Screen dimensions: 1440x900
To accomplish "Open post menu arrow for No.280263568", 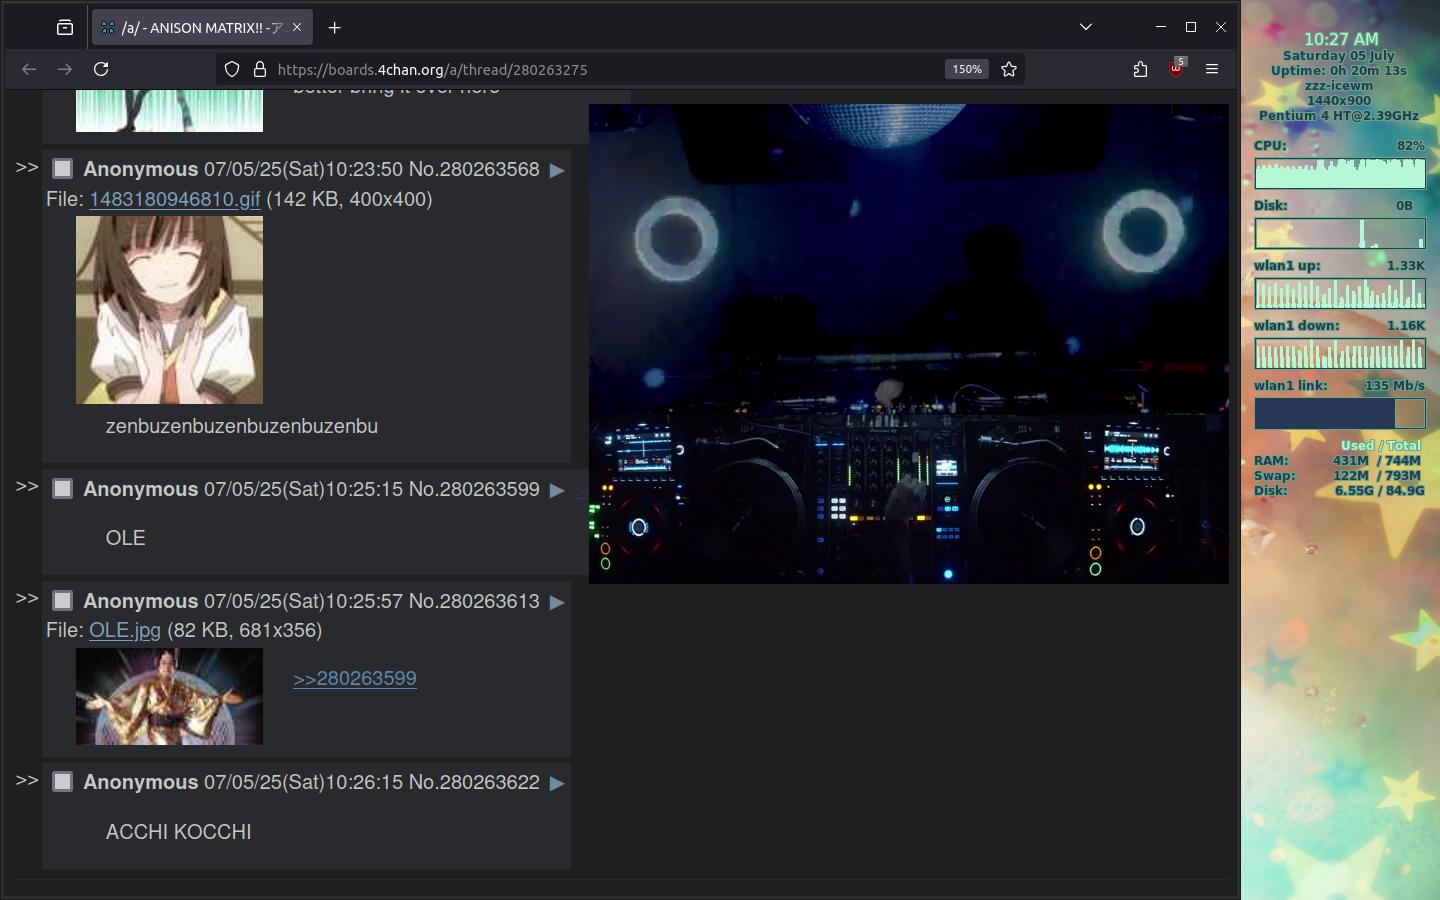I will 557,170.
